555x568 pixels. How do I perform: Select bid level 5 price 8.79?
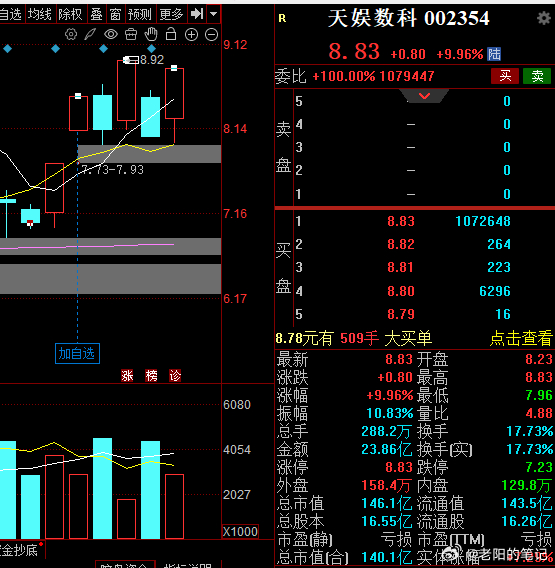pos(401,314)
